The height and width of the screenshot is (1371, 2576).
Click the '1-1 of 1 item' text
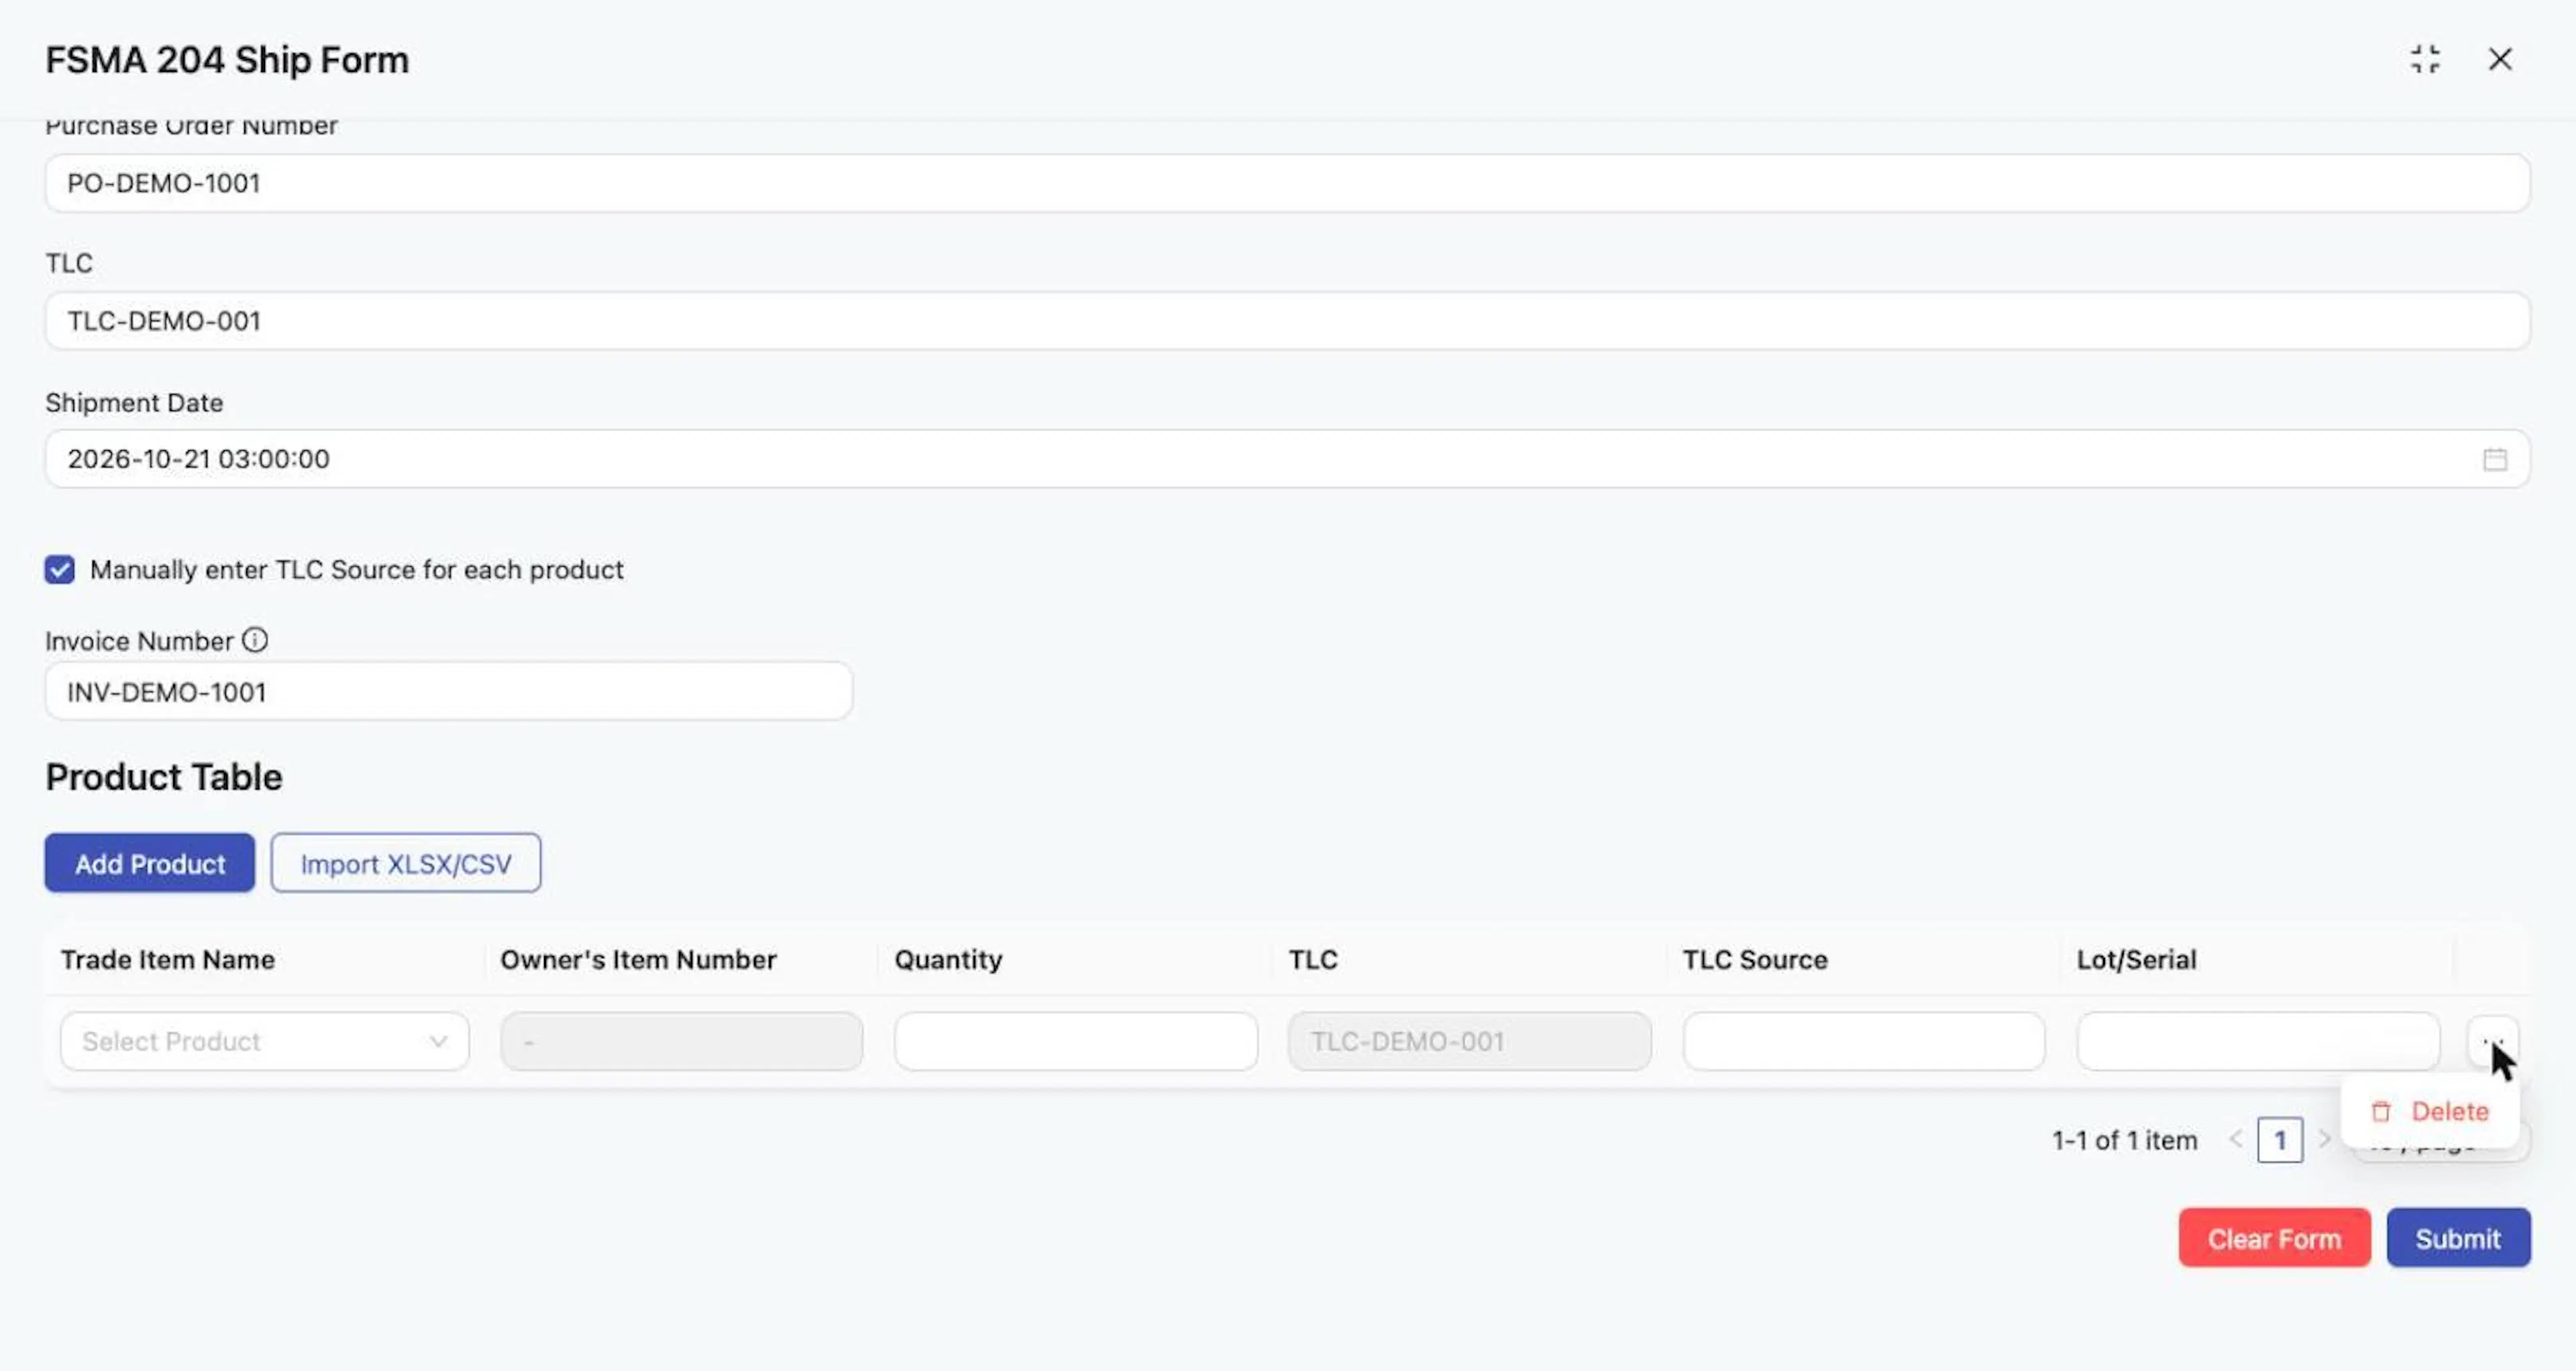click(x=2125, y=1141)
